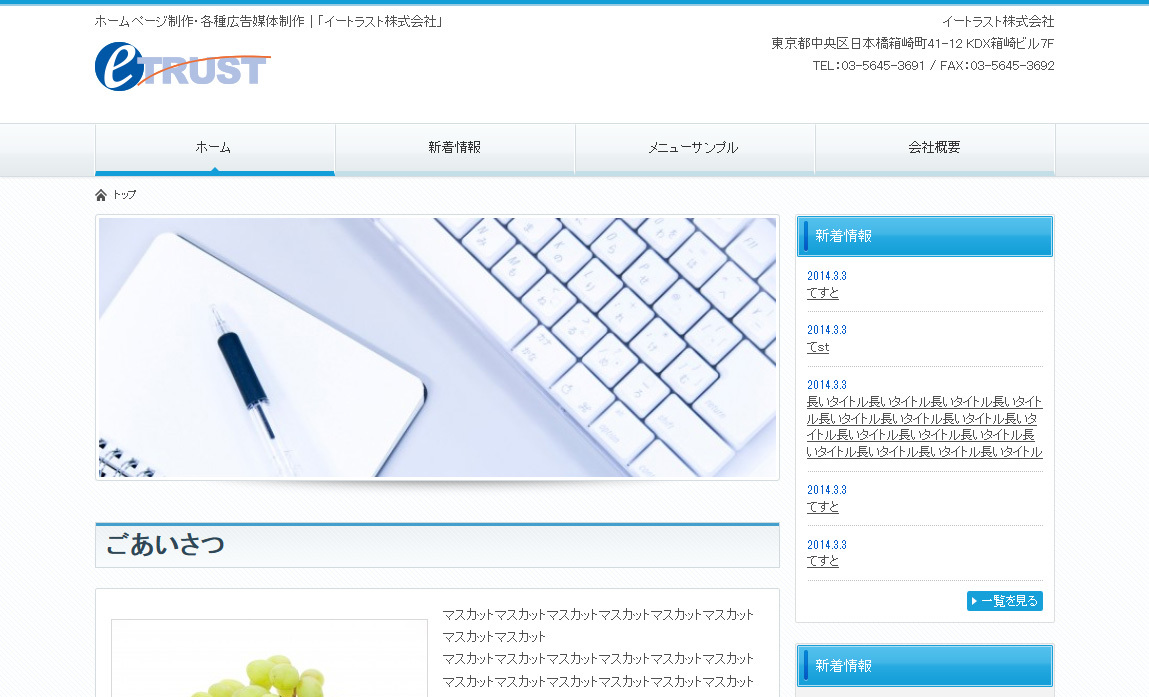
Task: Click the イートラスト株式会社 company name at top right
Action: point(998,21)
